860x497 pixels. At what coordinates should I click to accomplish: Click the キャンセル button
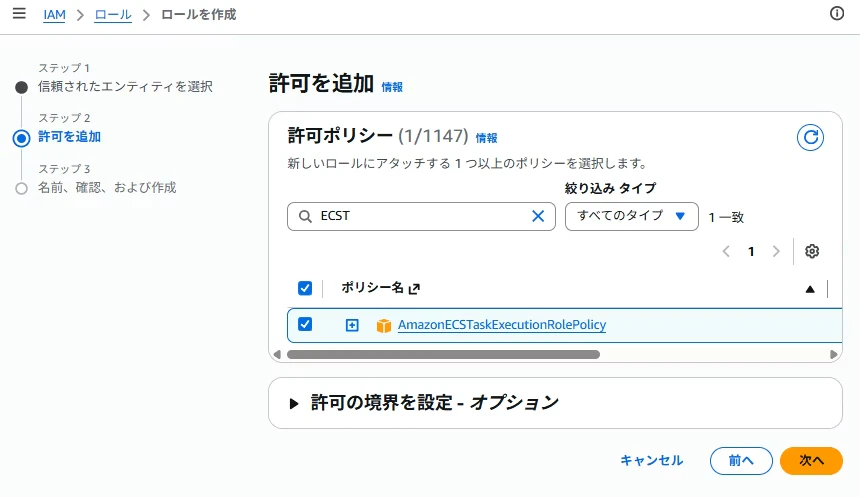(x=652, y=460)
